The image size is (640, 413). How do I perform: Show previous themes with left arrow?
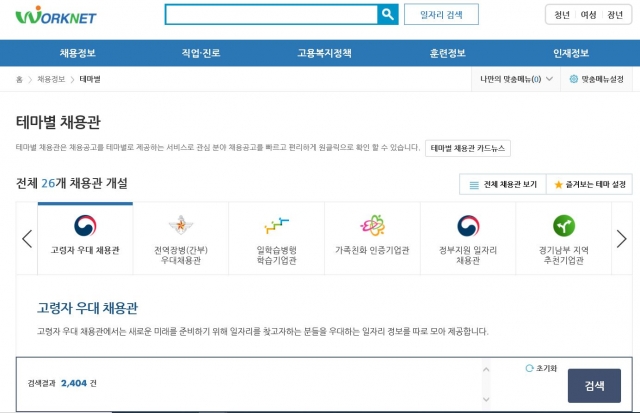27,239
